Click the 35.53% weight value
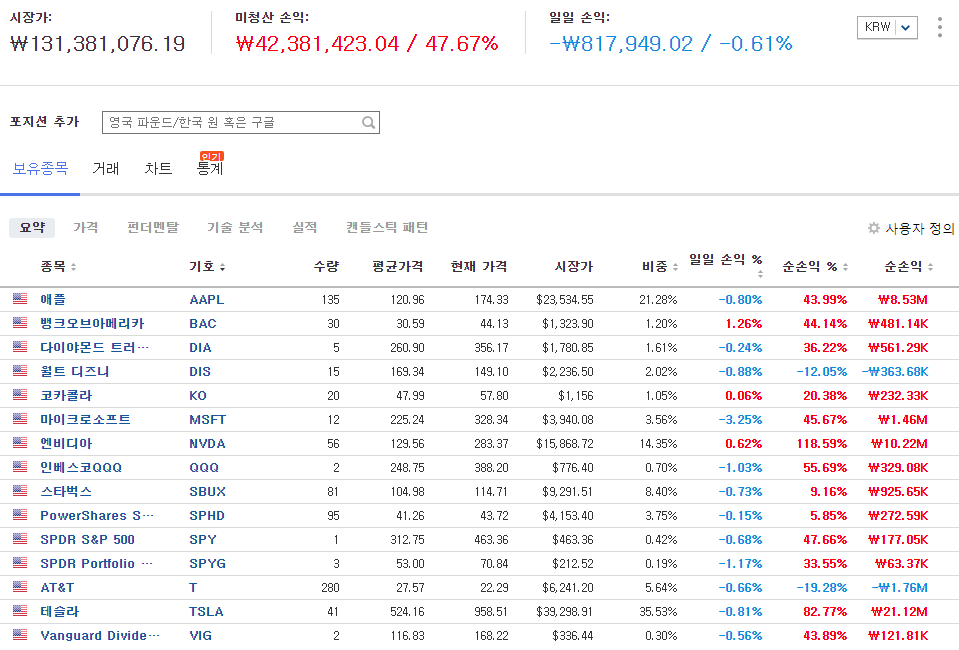 click(x=658, y=611)
